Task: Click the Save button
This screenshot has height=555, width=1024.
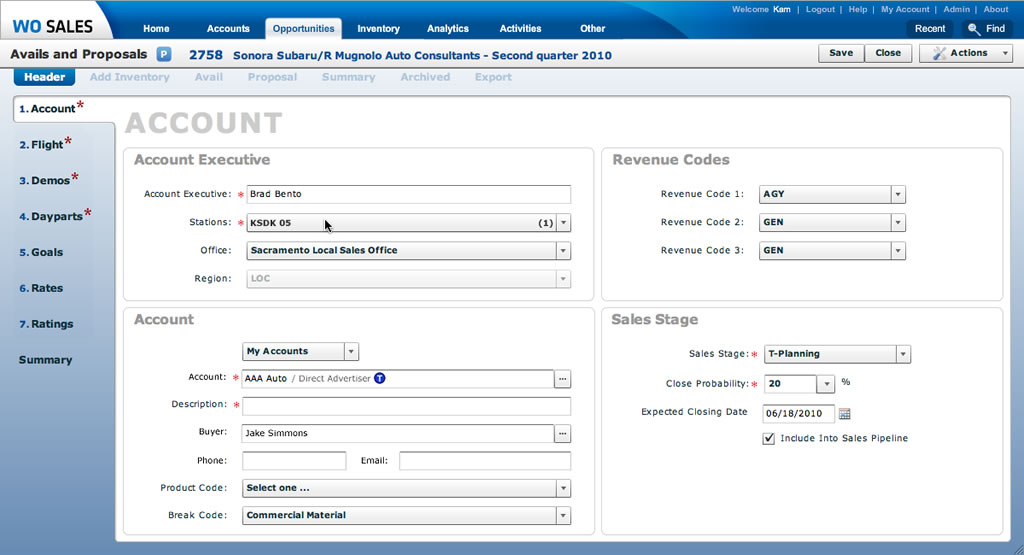Action: [841, 53]
